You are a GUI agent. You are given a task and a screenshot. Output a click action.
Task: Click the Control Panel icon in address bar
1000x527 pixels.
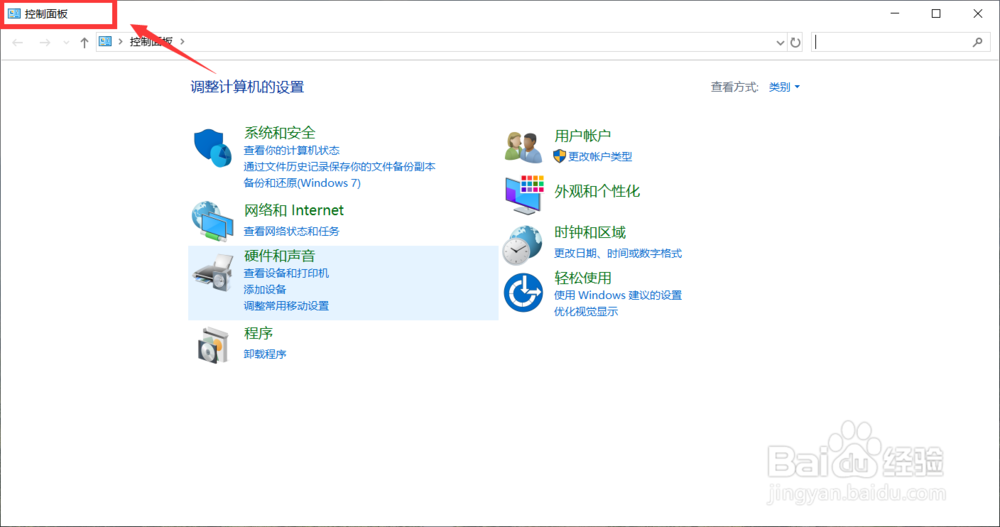105,41
